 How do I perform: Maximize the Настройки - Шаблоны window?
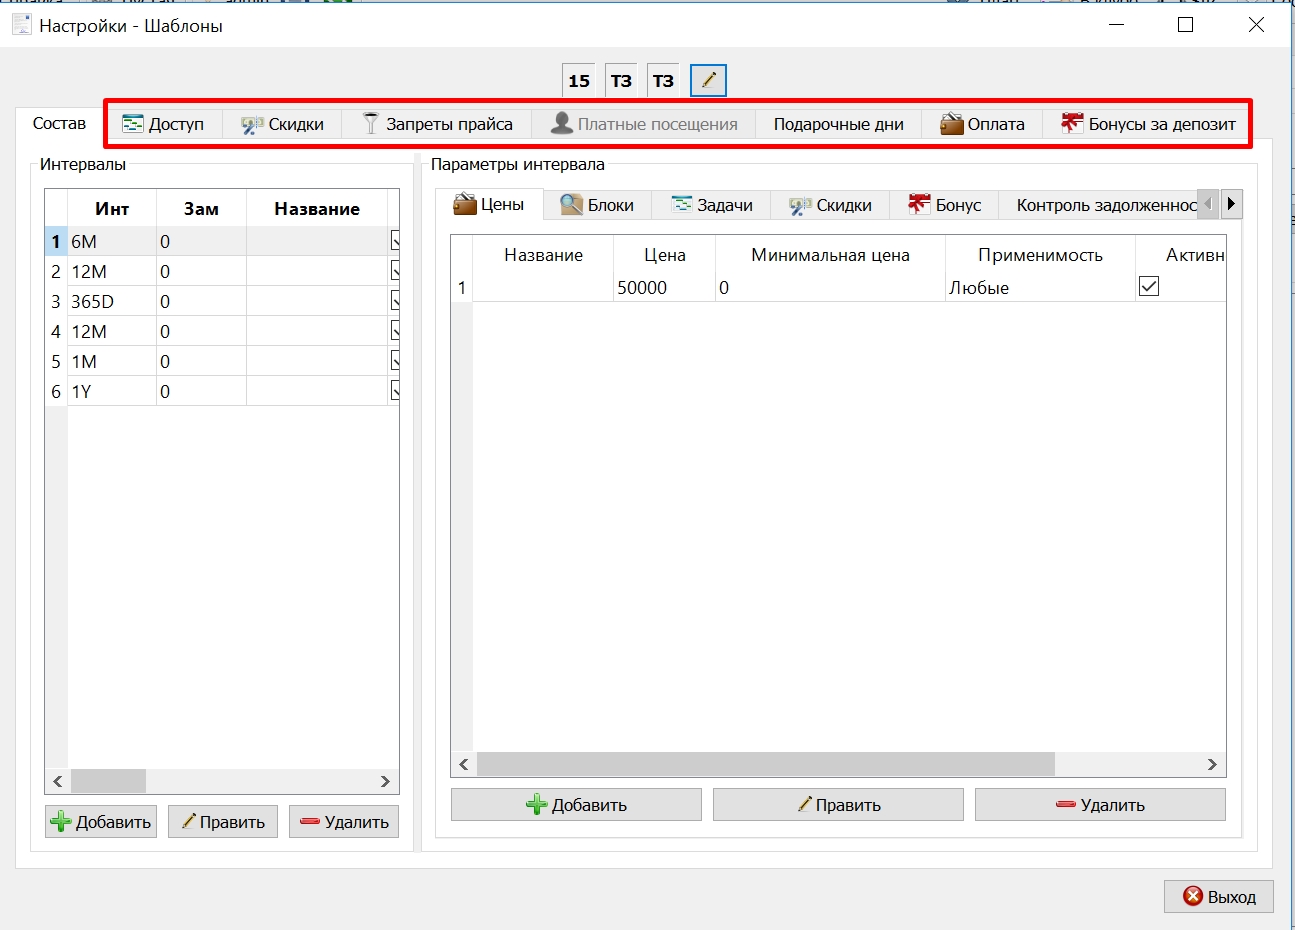coord(1185,25)
